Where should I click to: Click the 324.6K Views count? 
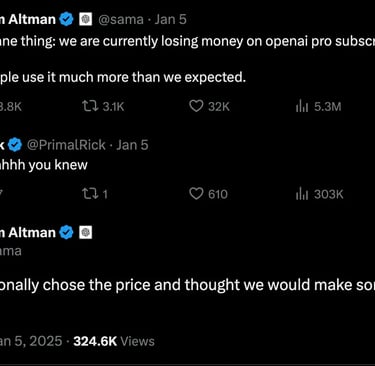[114, 341]
